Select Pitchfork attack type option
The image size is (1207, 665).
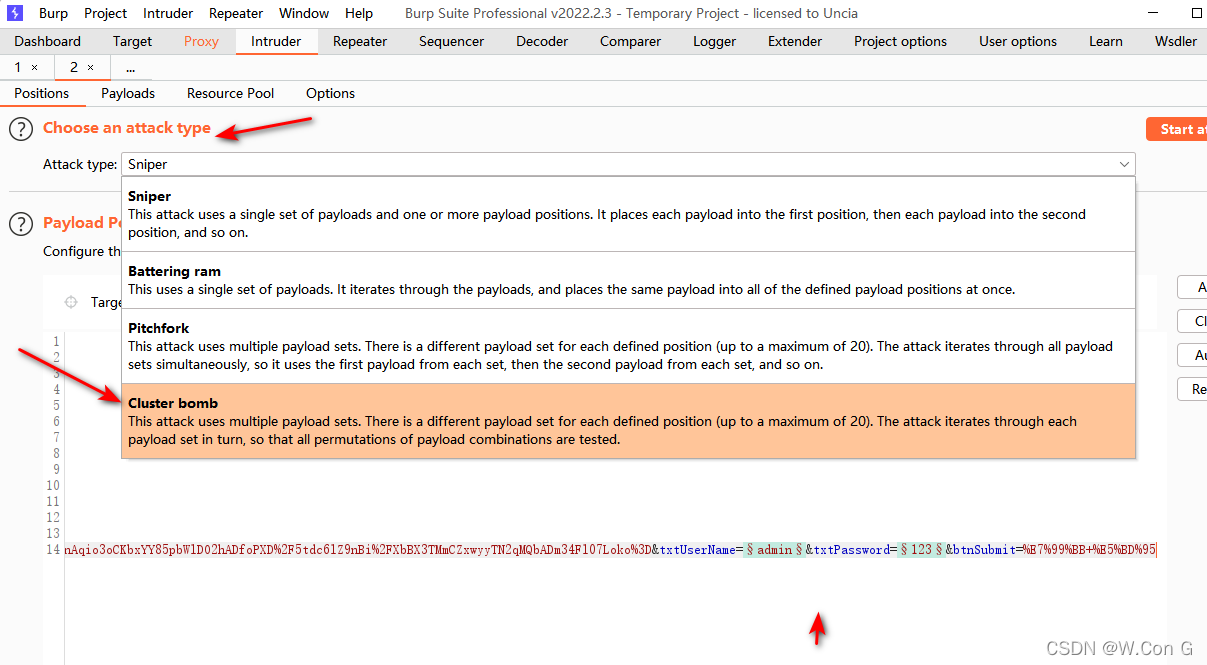pos(628,346)
